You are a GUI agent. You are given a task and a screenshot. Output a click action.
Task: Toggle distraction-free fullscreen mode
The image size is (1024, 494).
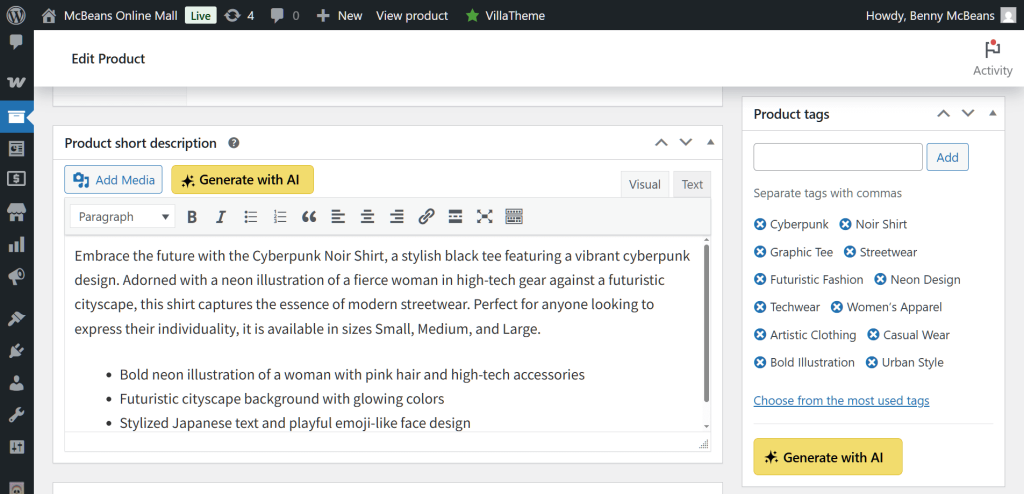[x=485, y=217]
